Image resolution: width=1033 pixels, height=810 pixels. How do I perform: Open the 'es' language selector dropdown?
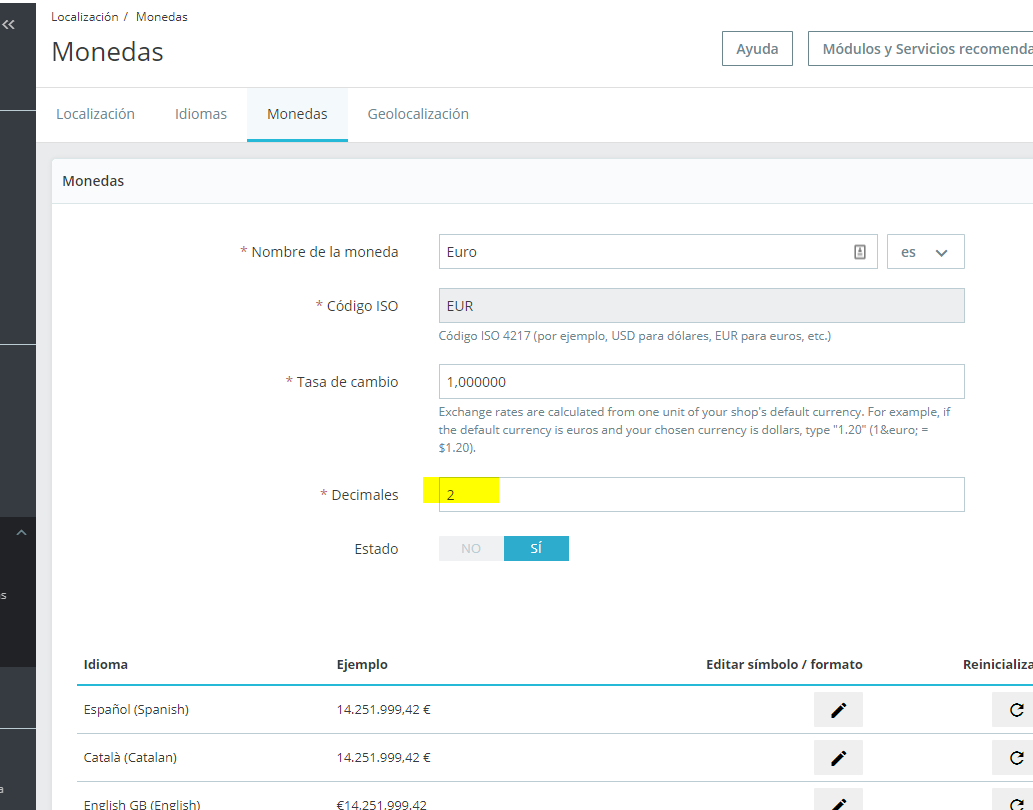pyautogui.click(x=925, y=251)
